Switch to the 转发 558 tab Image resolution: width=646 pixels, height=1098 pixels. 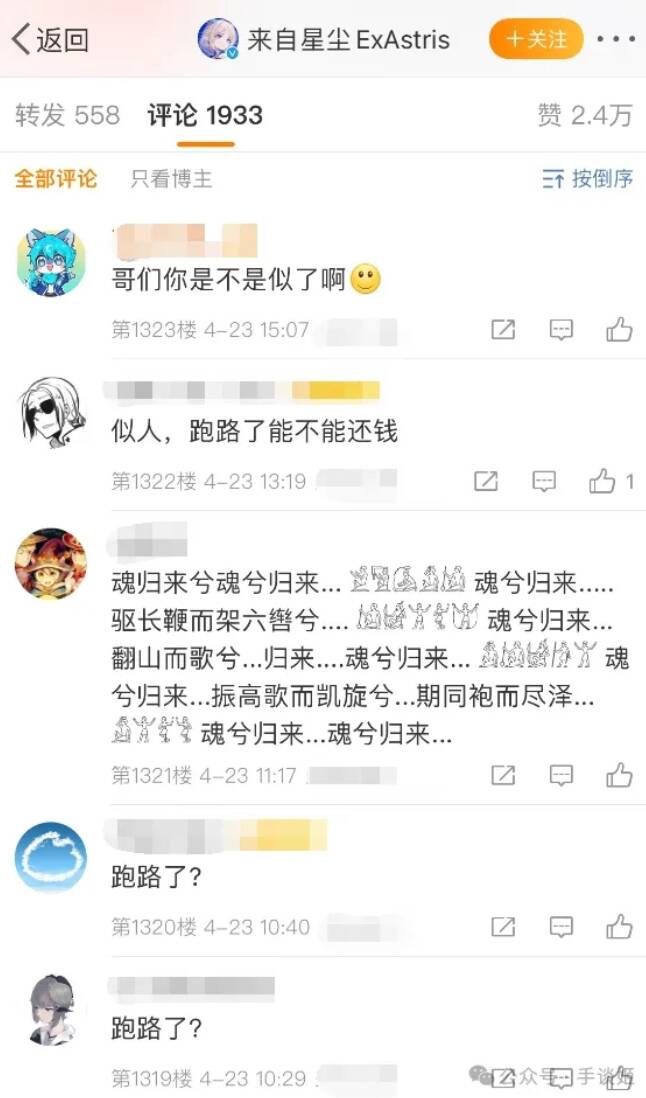68,116
